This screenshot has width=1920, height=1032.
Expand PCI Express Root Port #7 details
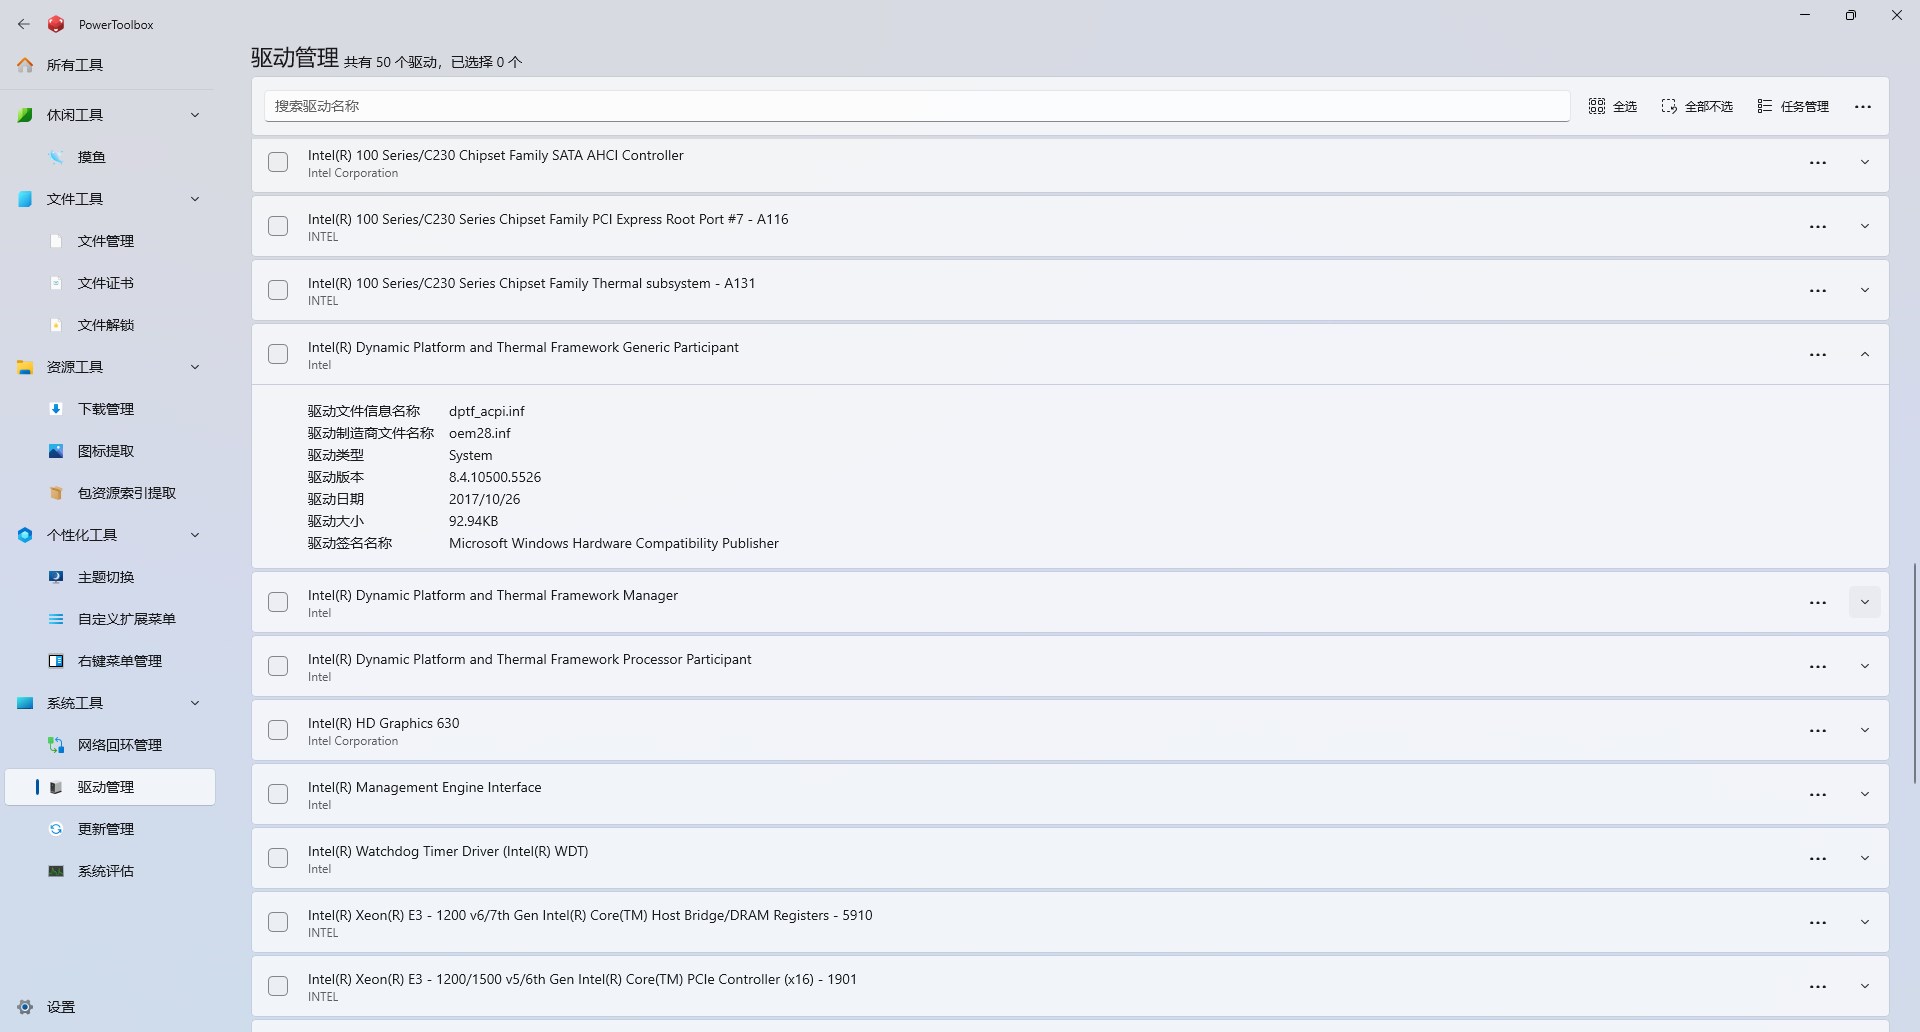coord(1864,226)
